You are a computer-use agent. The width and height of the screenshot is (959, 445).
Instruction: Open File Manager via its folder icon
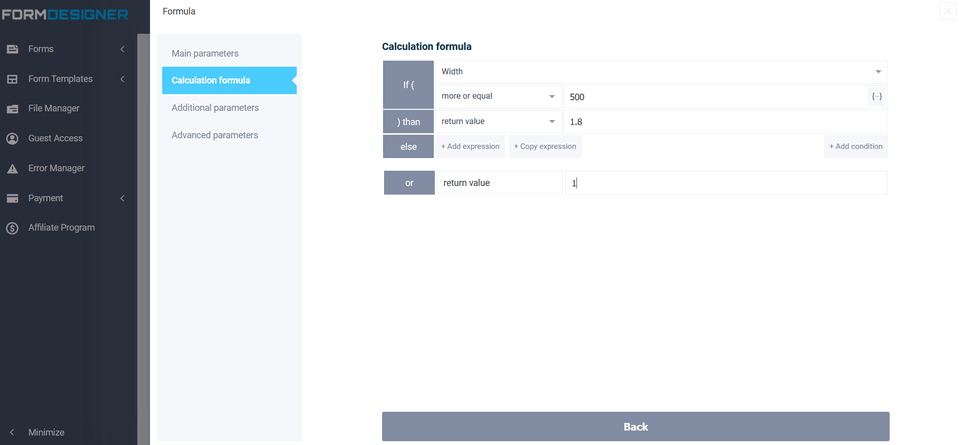(13, 109)
